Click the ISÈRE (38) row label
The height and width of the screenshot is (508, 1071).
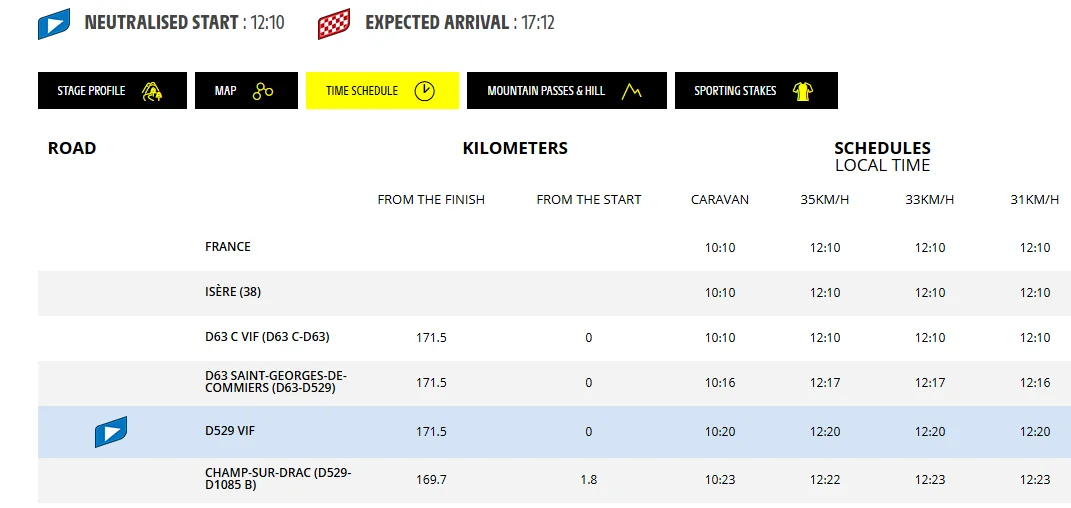click(x=233, y=292)
